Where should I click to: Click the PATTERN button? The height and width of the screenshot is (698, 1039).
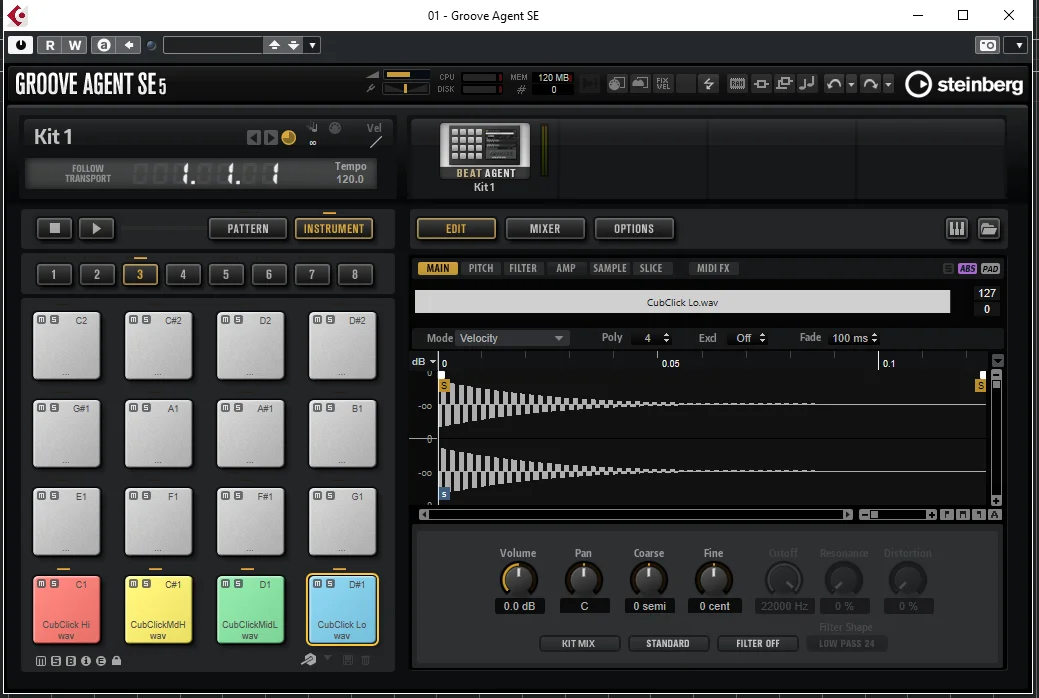click(x=248, y=229)
